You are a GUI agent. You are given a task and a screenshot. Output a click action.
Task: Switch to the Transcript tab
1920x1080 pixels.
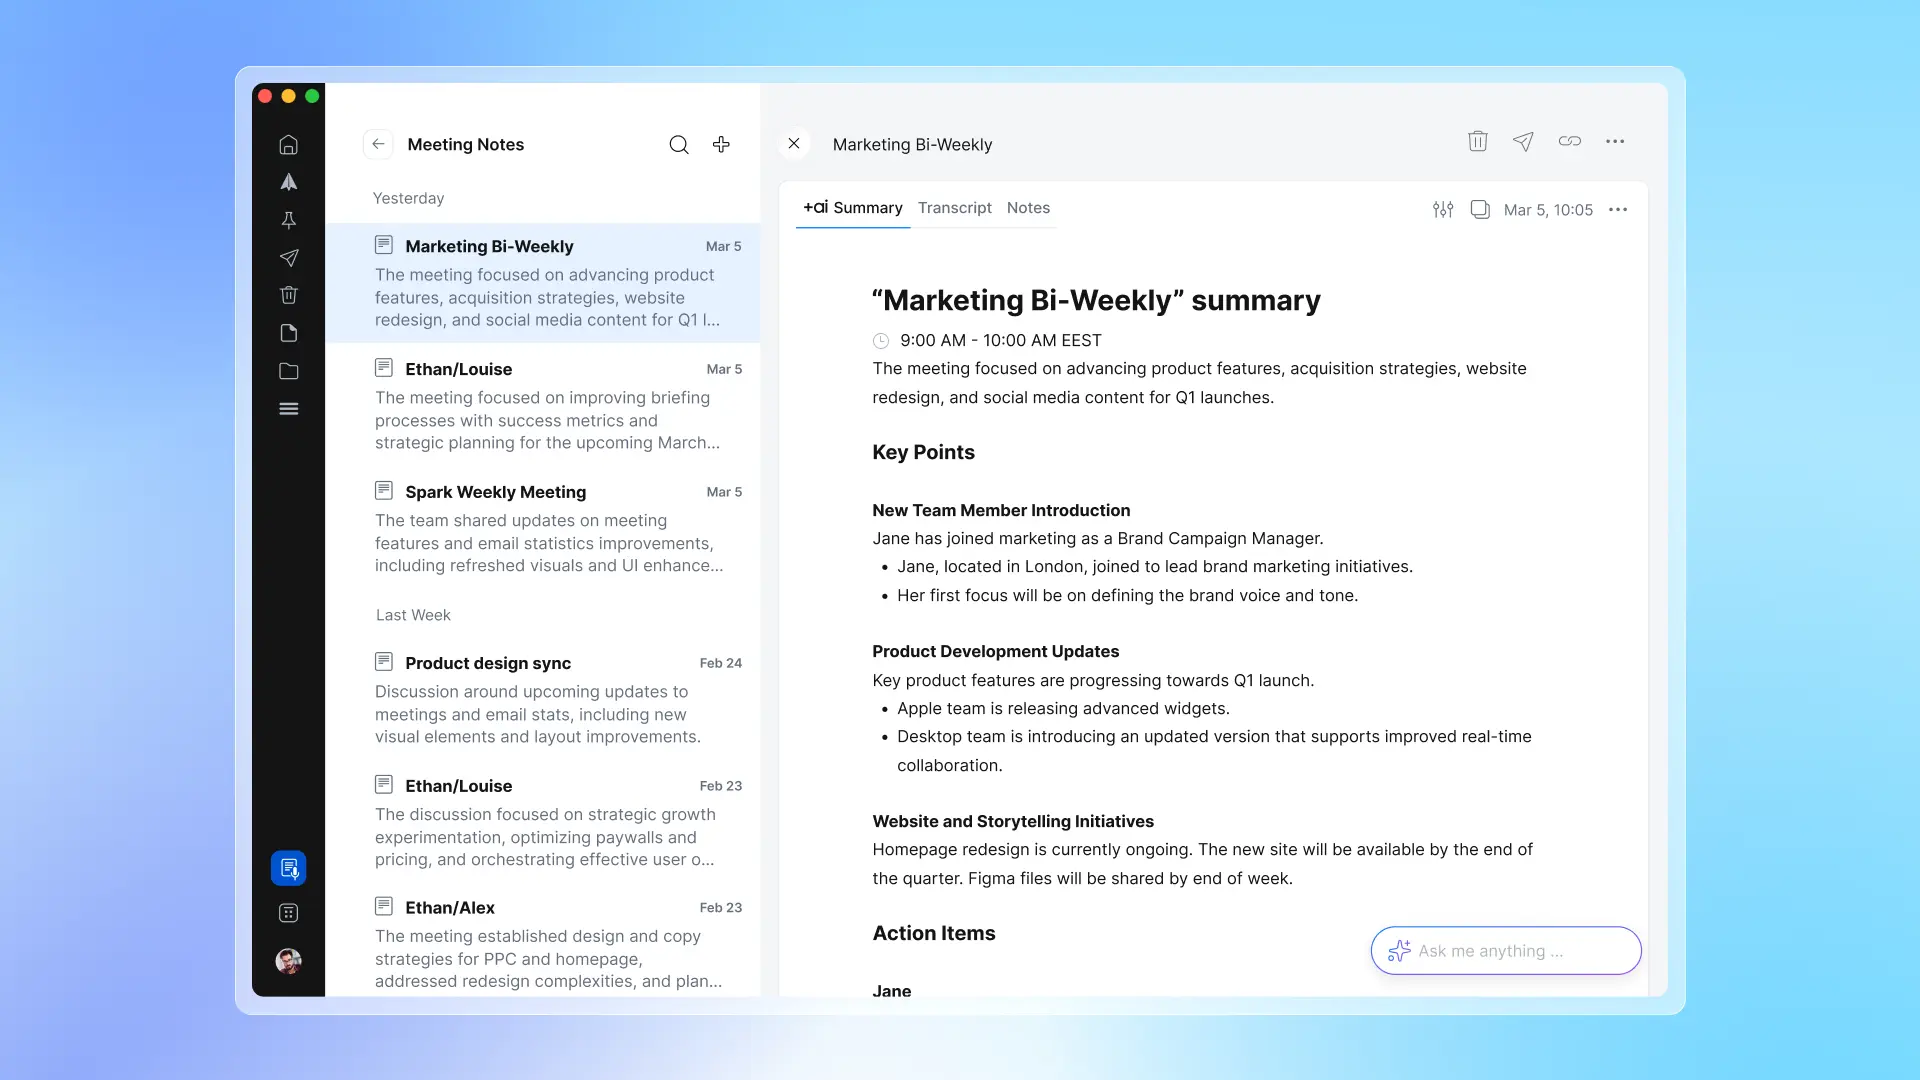coord(954,208)
